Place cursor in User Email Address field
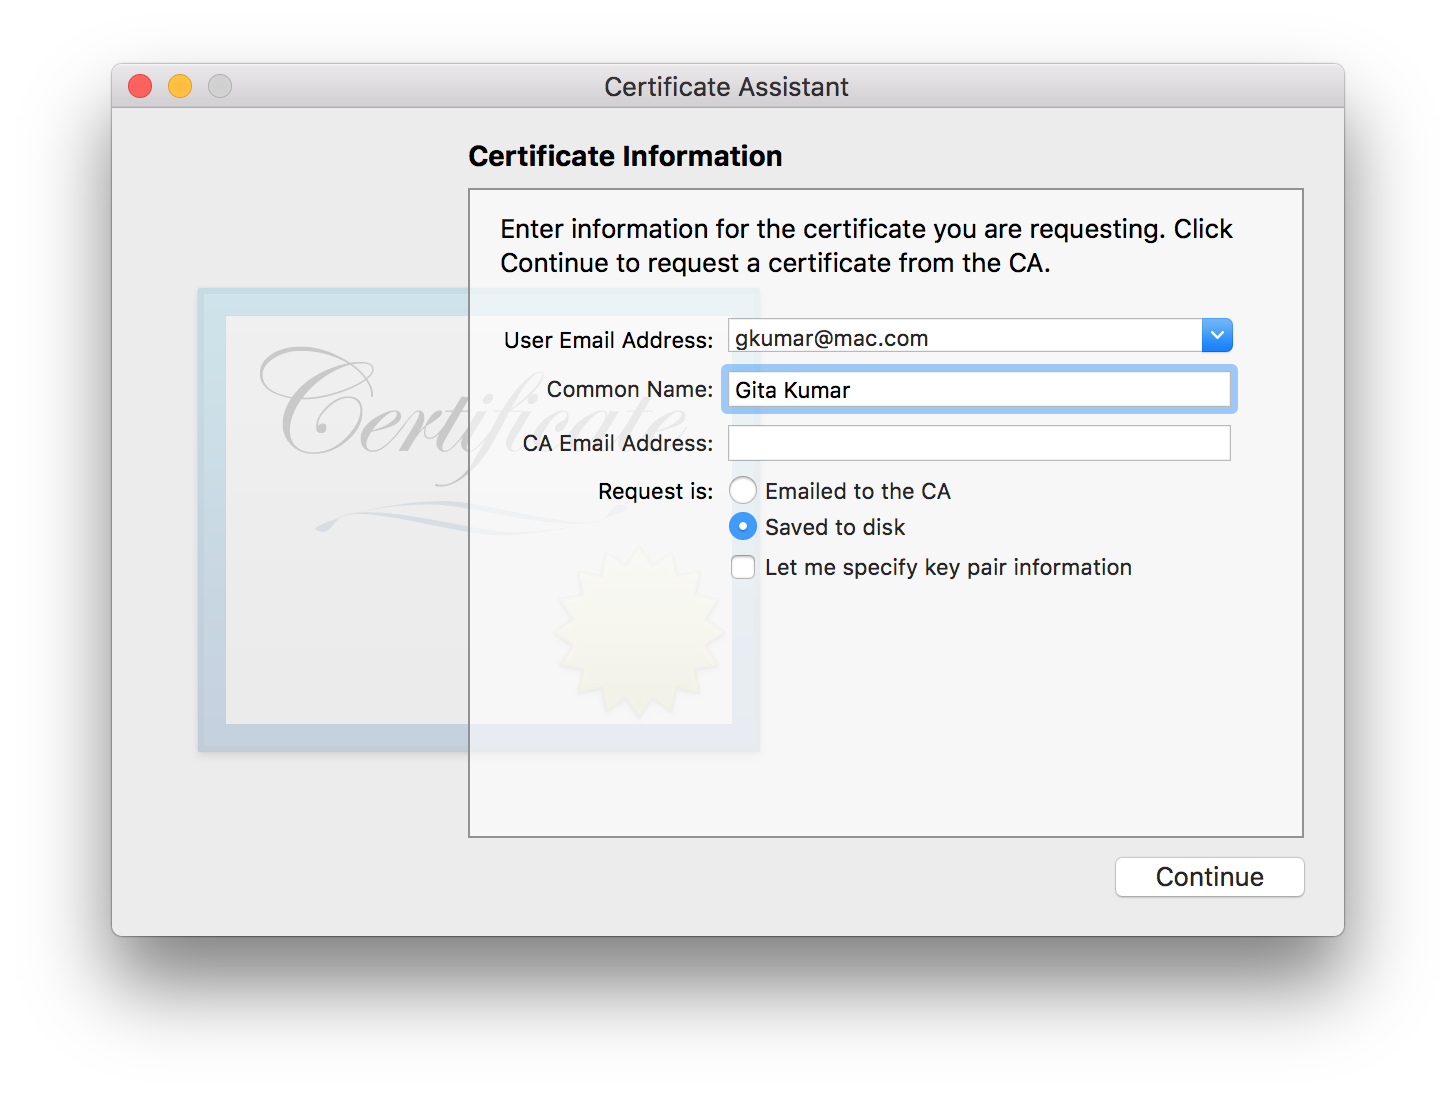The height and width of the screenshot is (1096, 1456). (960, 336)
